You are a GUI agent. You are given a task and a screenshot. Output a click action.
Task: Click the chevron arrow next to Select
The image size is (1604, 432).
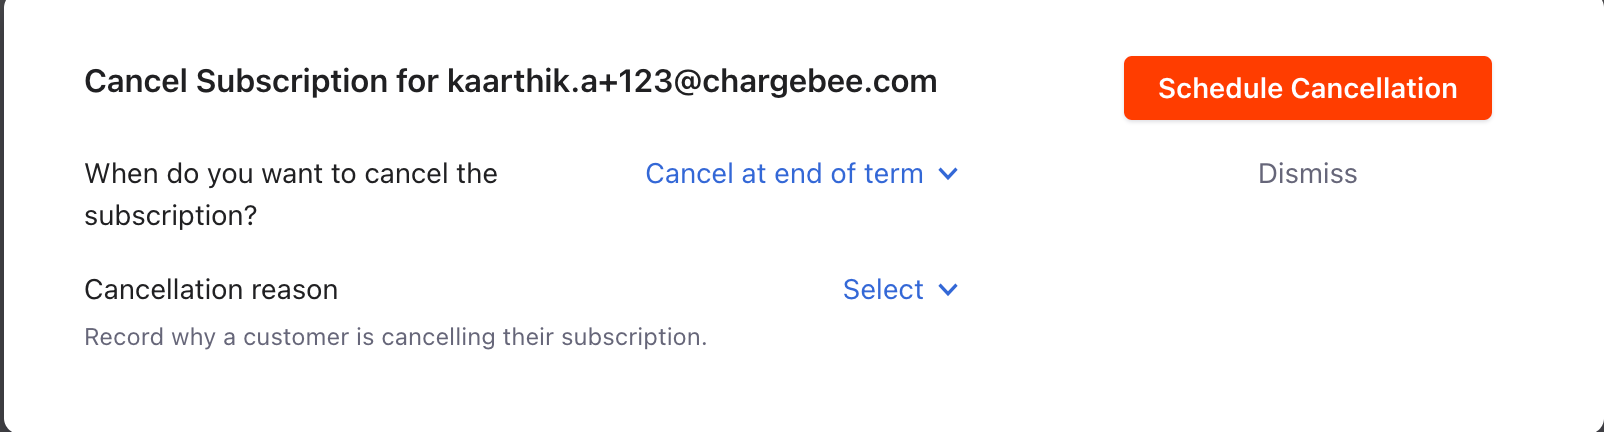tap(948, 290)
